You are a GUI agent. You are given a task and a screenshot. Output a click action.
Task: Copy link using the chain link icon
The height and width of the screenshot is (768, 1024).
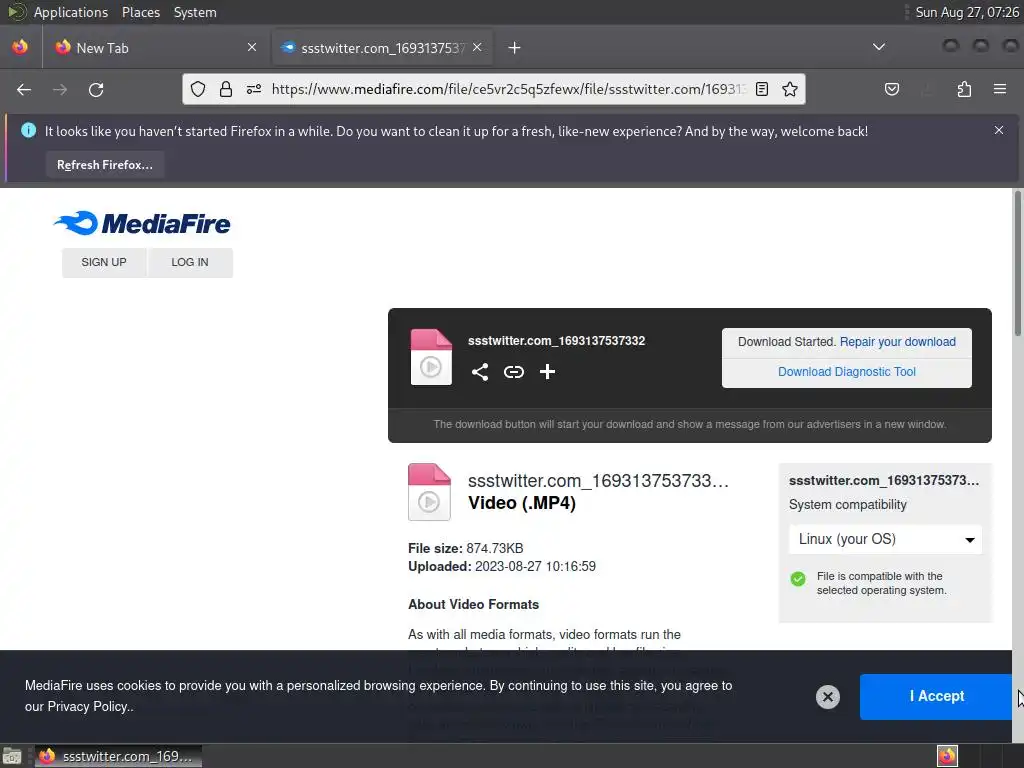[514, 372]
